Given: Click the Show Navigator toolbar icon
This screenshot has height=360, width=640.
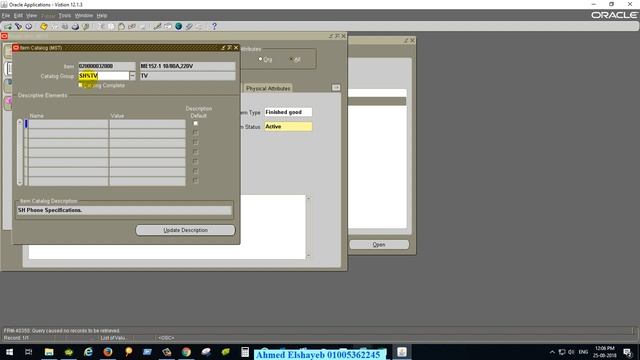Looking at the screenshot, I should click(29, 27).
